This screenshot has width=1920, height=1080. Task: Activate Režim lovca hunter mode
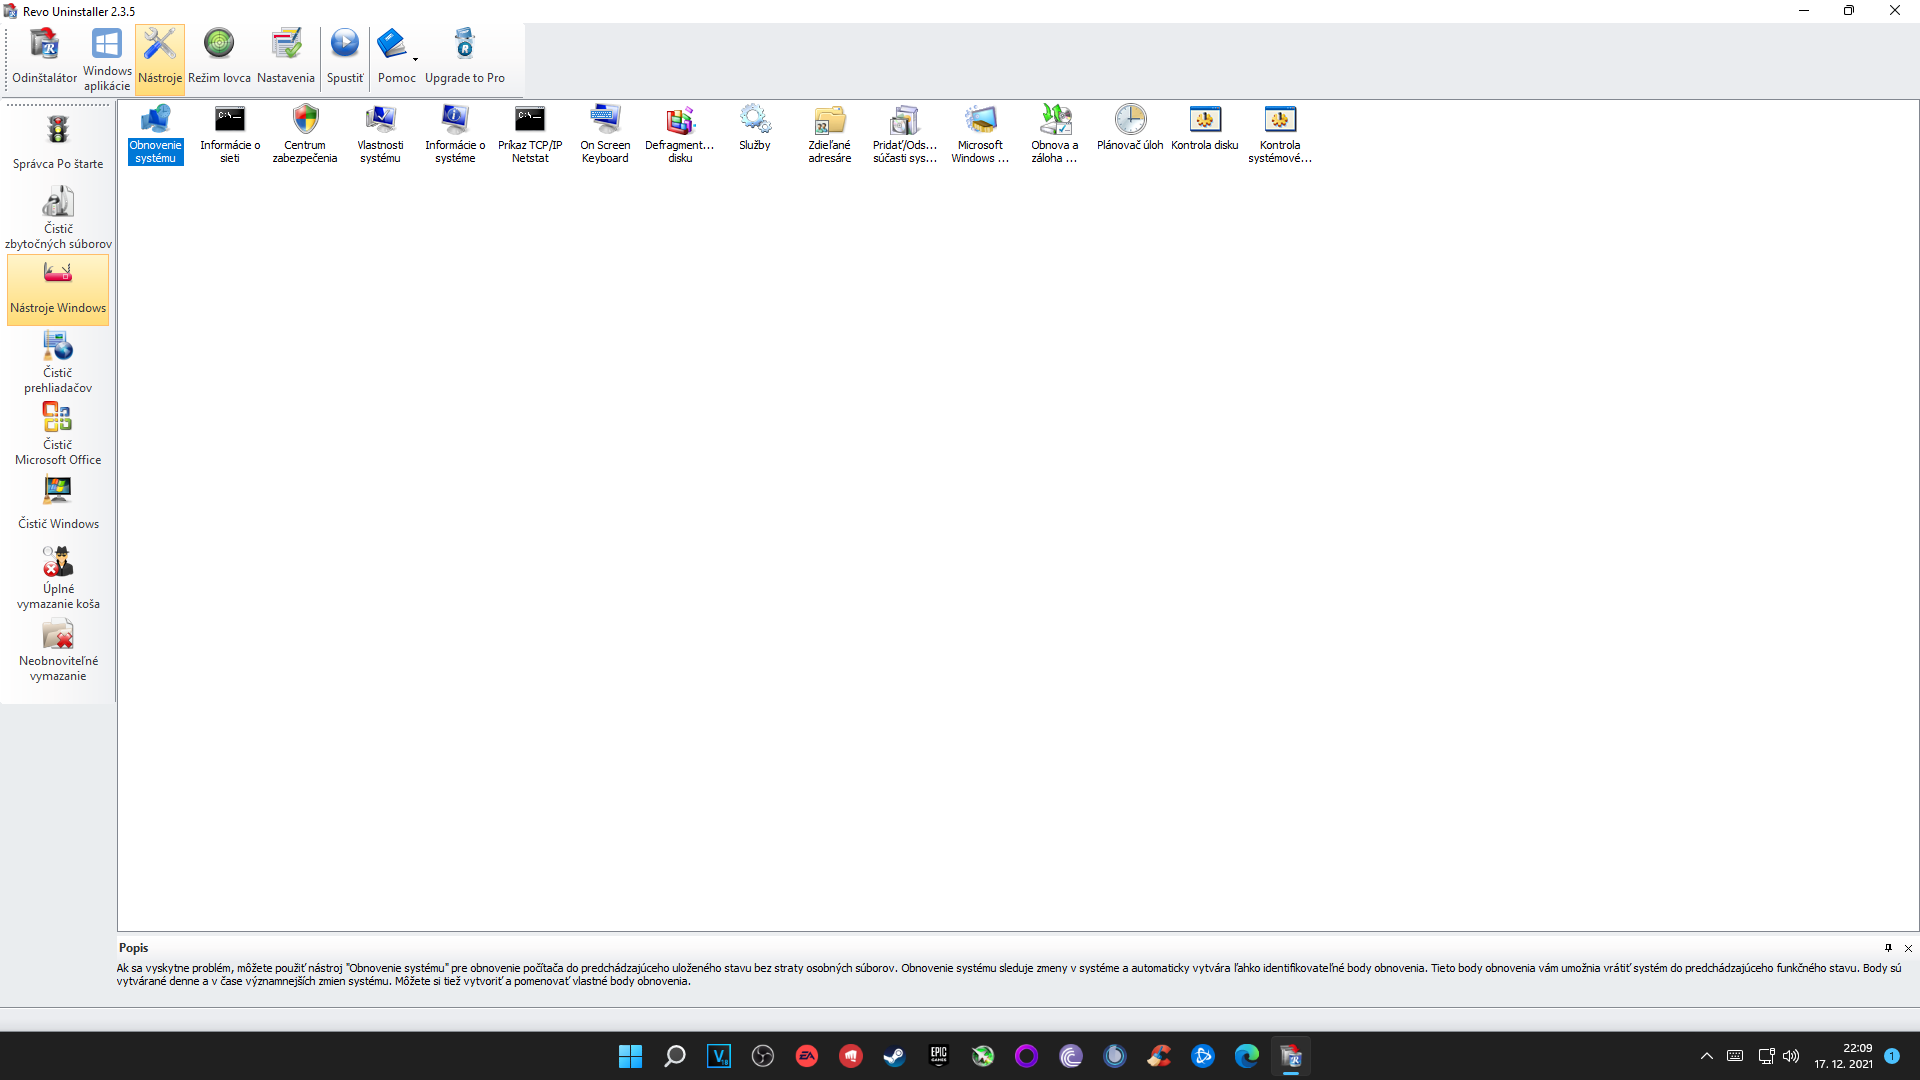[x=219, y=57]
